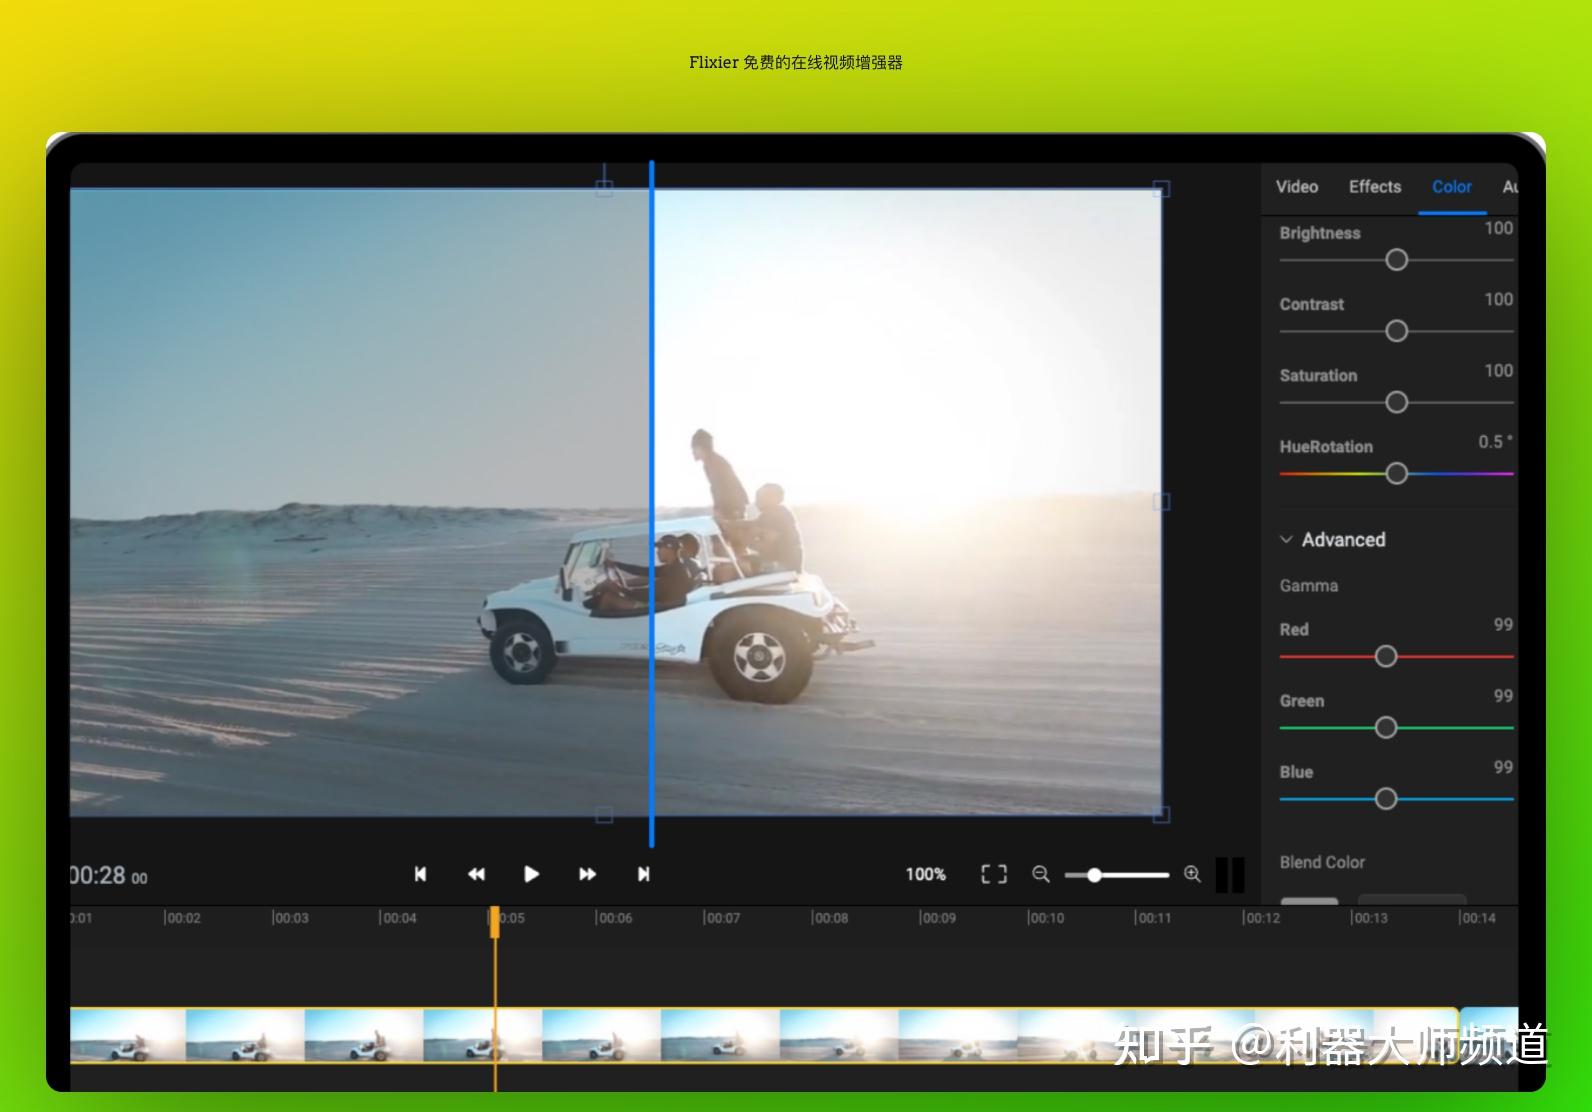Select the Color tab
Viewport: 1592px width, 1112px height.
[1452, 187]
